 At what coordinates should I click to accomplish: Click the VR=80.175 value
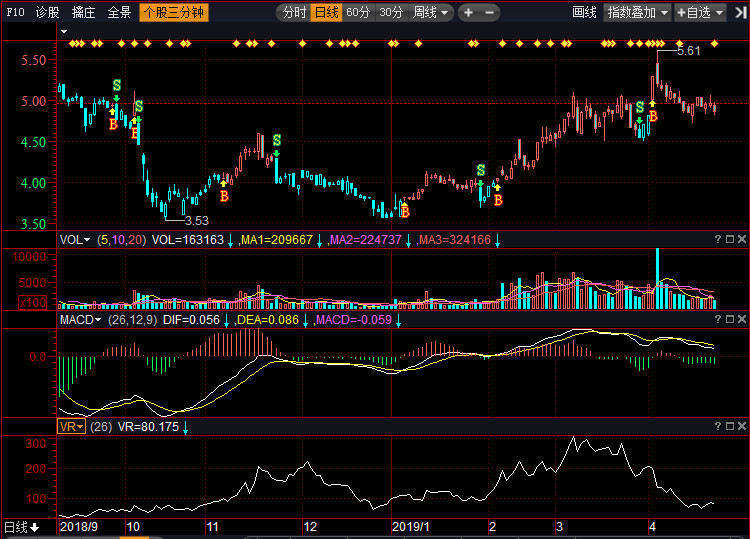tap(148, 427)
